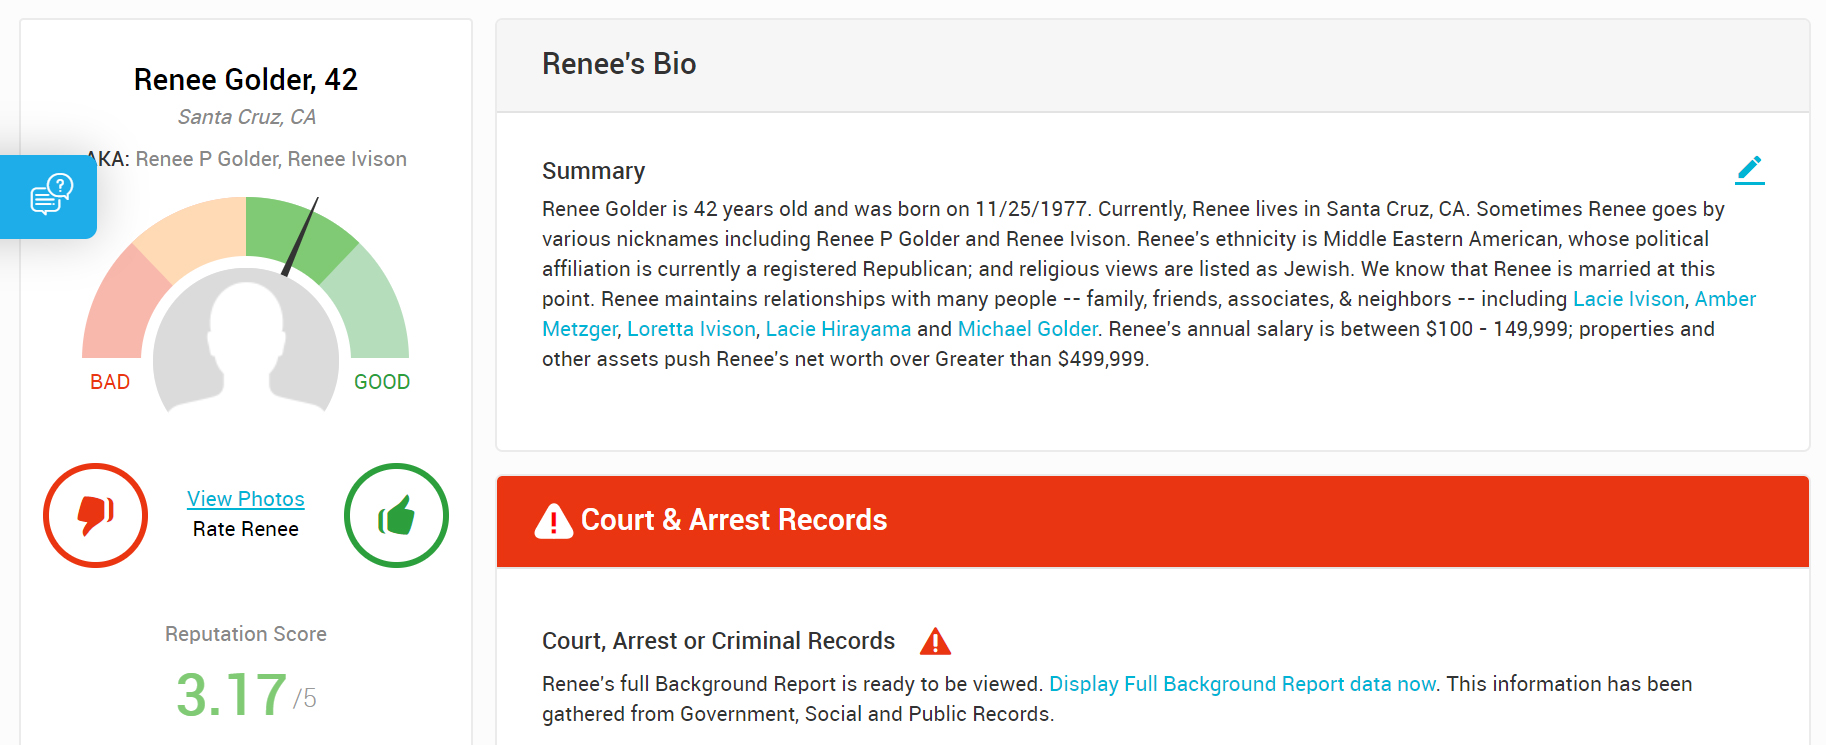Click the thumbs down rating icon
The width and height of the screenshot is (1826, 745).
point(96,515)
